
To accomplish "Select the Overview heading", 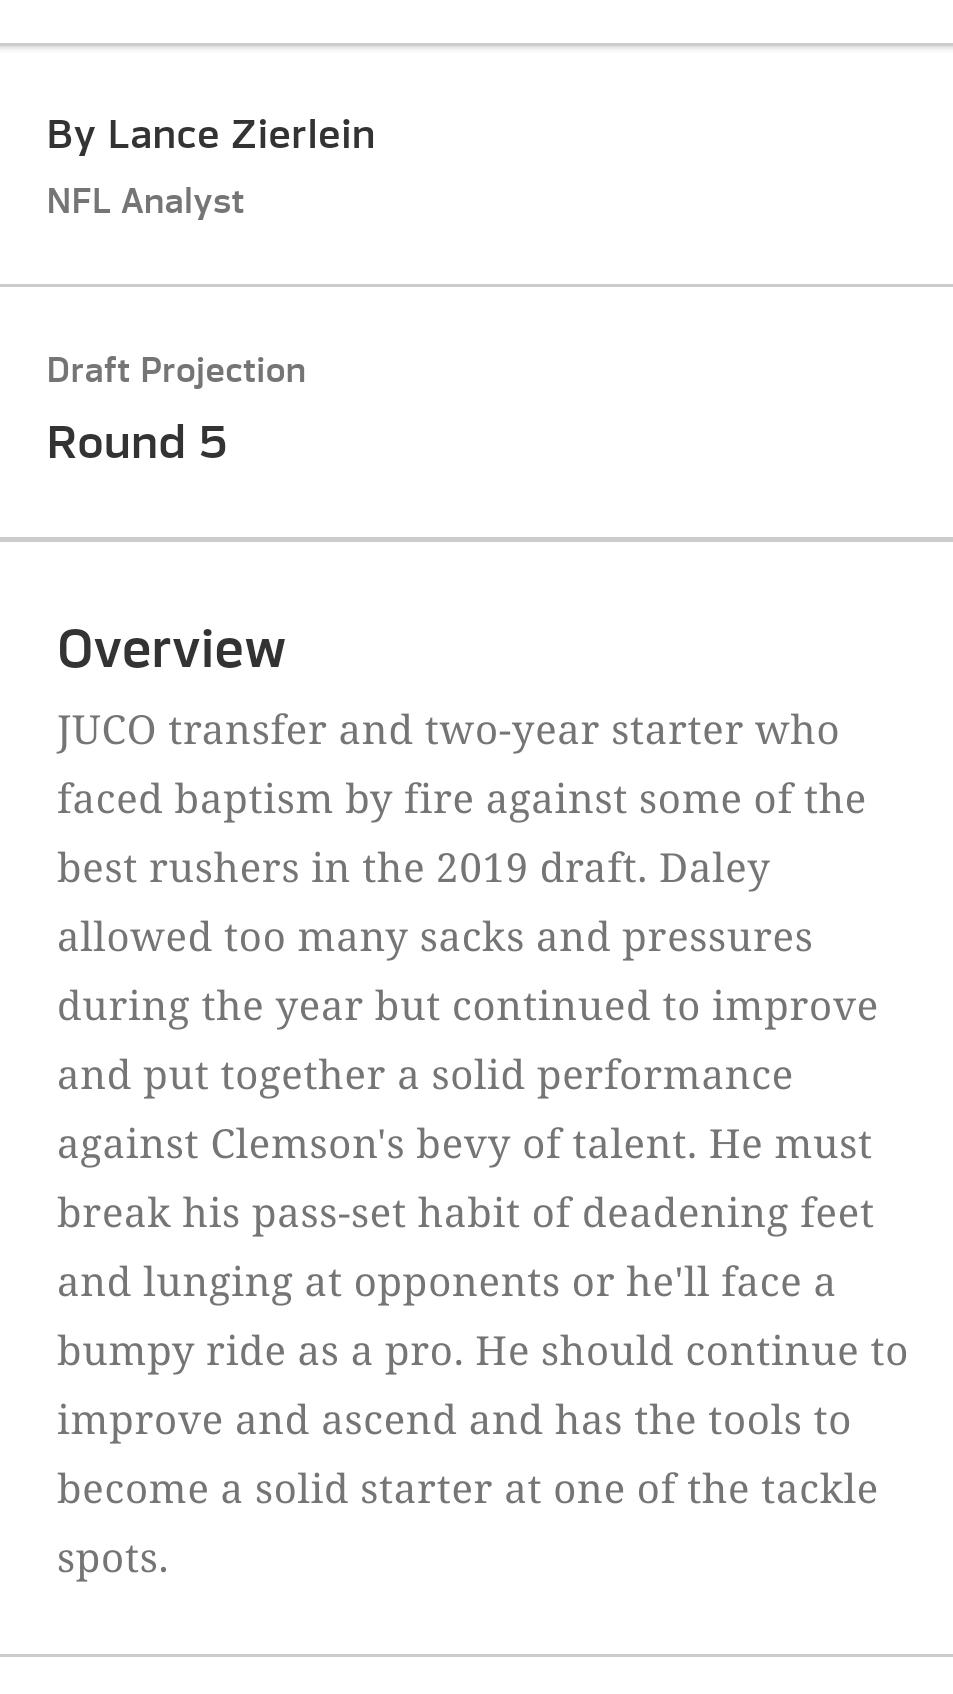I will pyautogui.click(x=171, y=649).
